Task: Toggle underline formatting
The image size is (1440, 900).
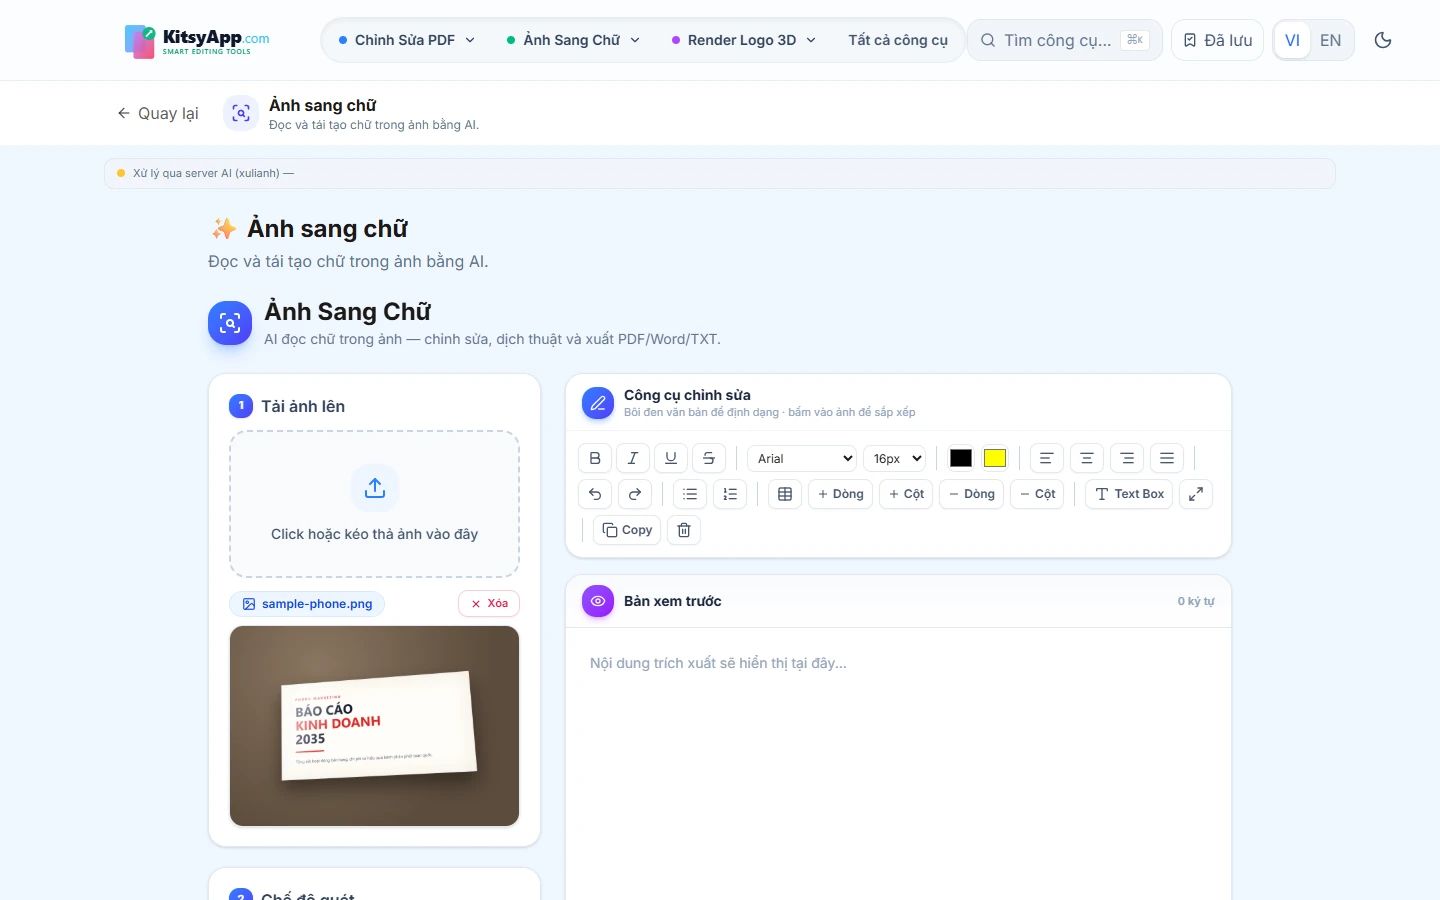Action: [x=671, y=458]
